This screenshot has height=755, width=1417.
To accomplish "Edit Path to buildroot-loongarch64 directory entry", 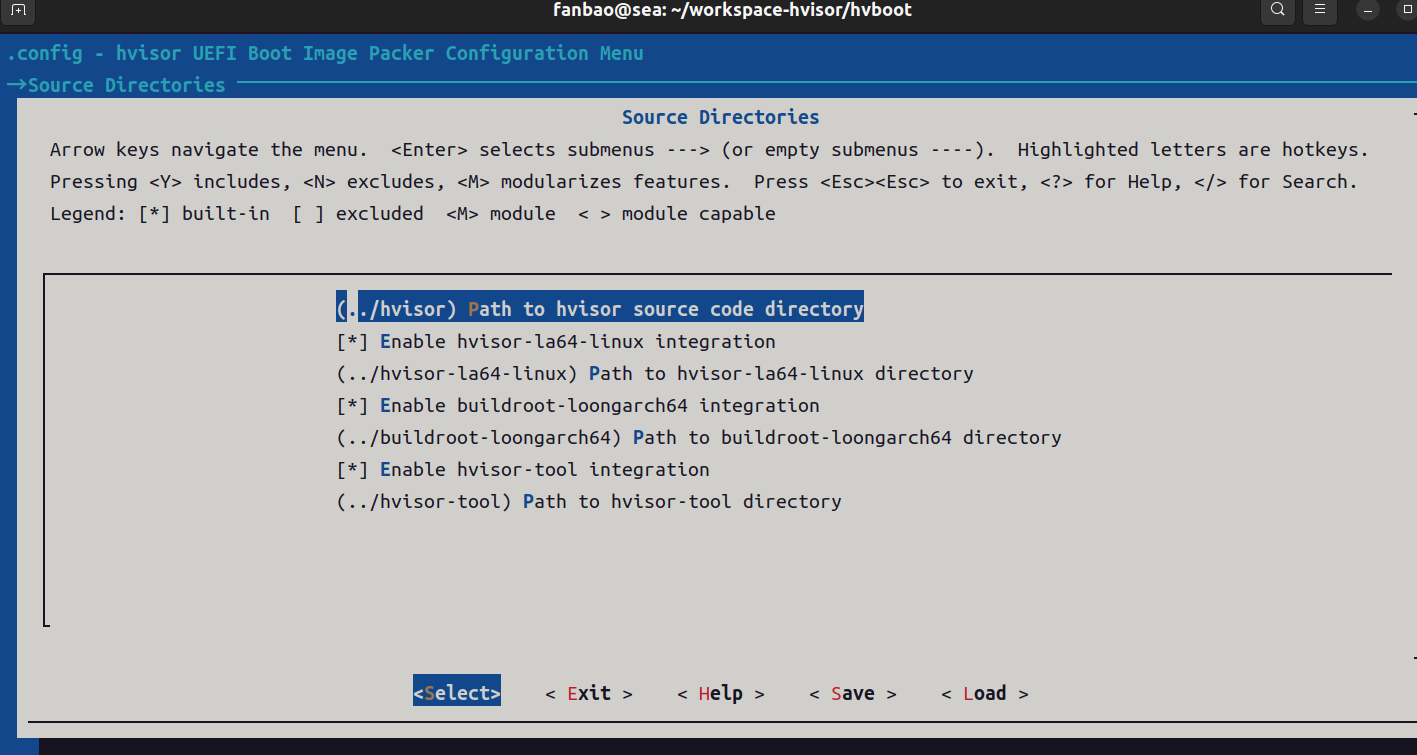I will (x=698, y=437).
